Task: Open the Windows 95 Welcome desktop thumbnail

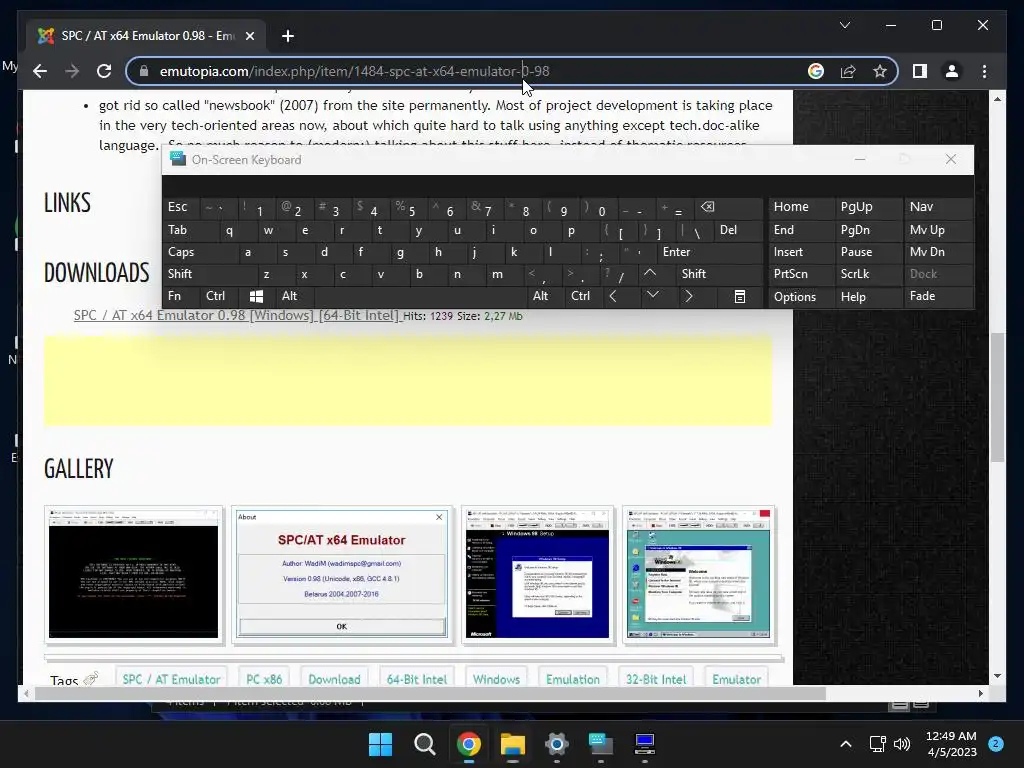Action: click(x=698, y=575)
